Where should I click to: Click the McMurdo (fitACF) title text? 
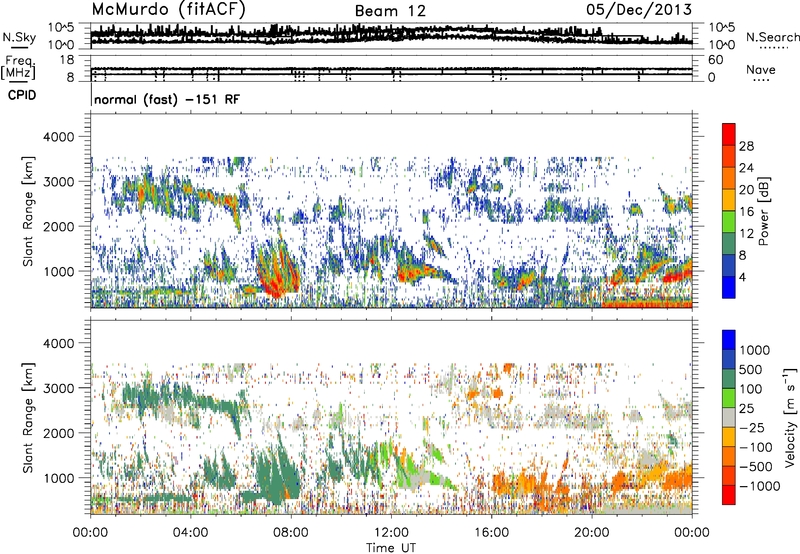(168, 9)
